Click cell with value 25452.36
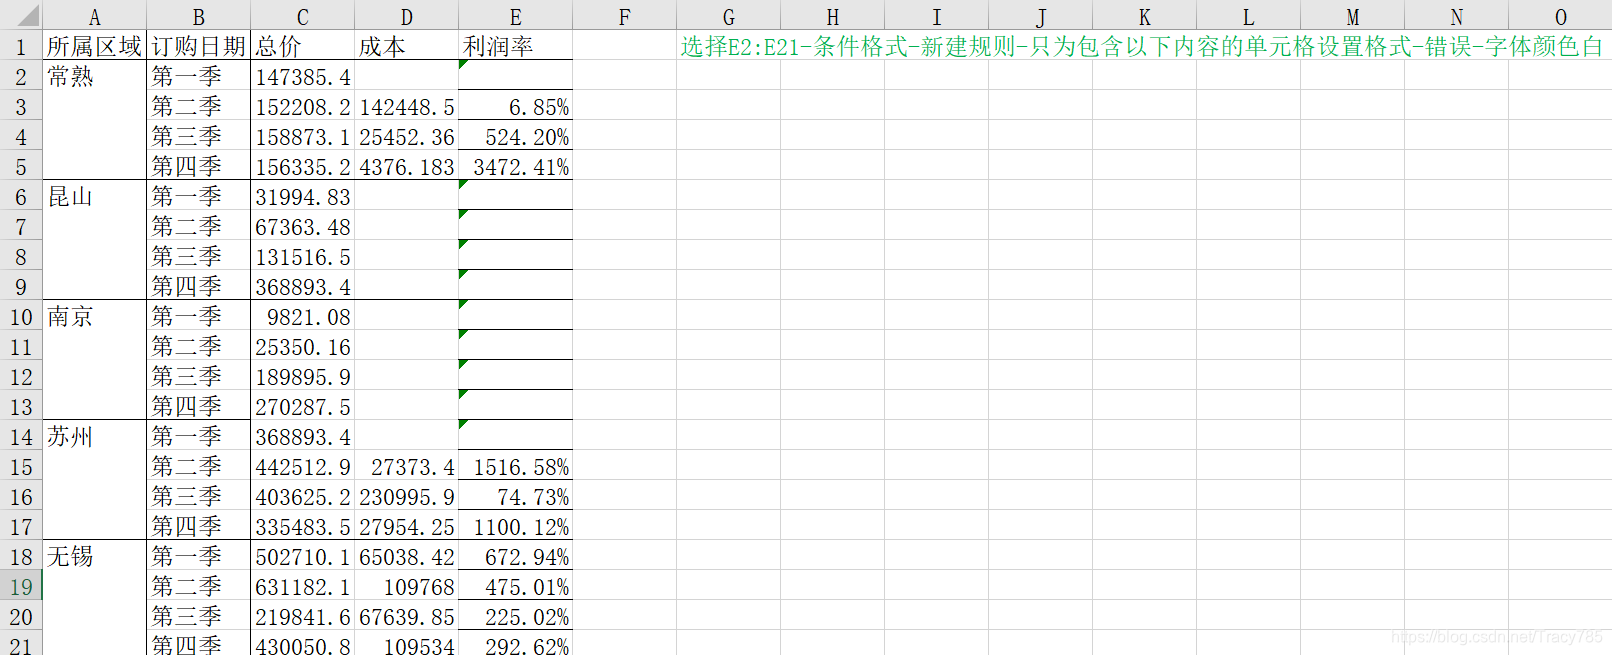Image resolution: width=1612 pixels, height=655 pixels. (406, 136)
